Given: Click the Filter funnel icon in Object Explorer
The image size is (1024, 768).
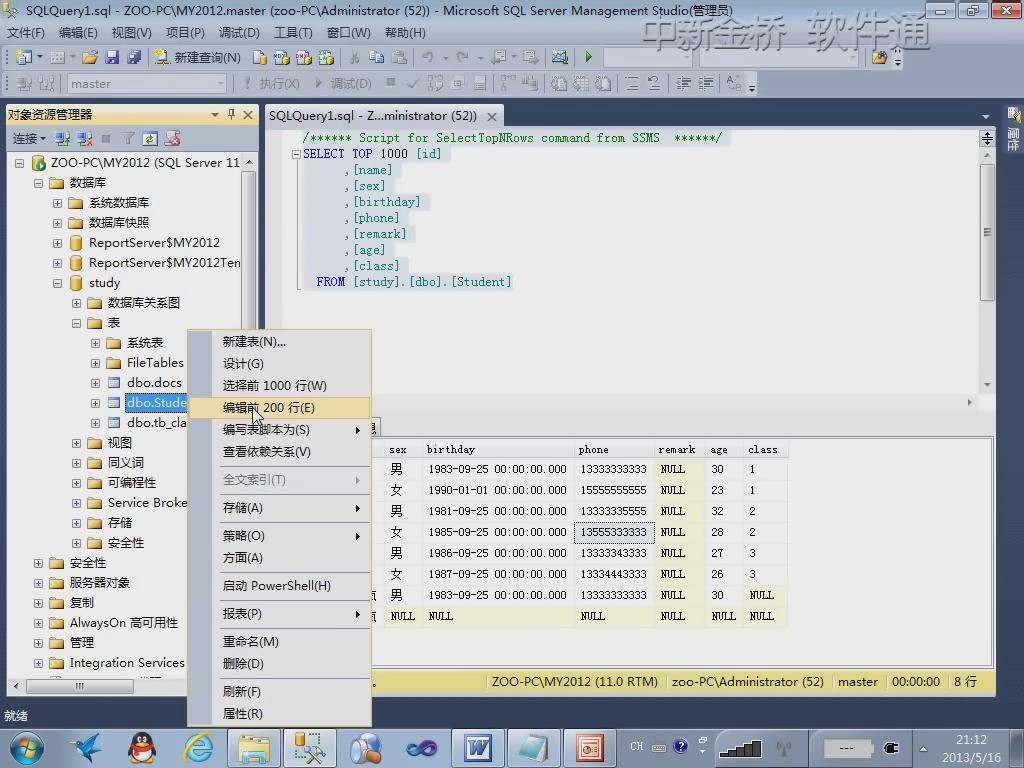Looking at the screenshot, I should click(128, 138).
